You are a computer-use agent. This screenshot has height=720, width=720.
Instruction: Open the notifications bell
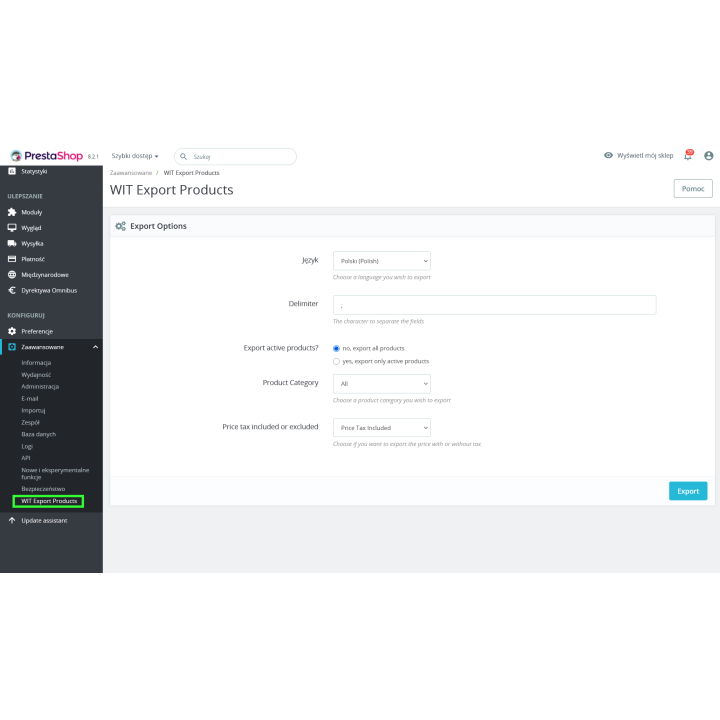(688, 155)
